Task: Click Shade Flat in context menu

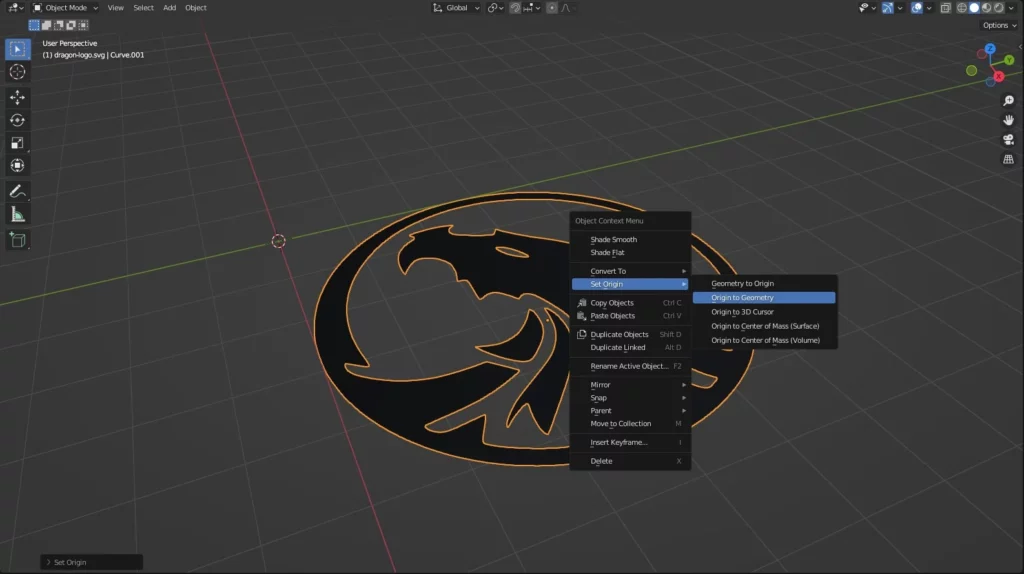Action: pyautogui.click(x=630, y=253)
